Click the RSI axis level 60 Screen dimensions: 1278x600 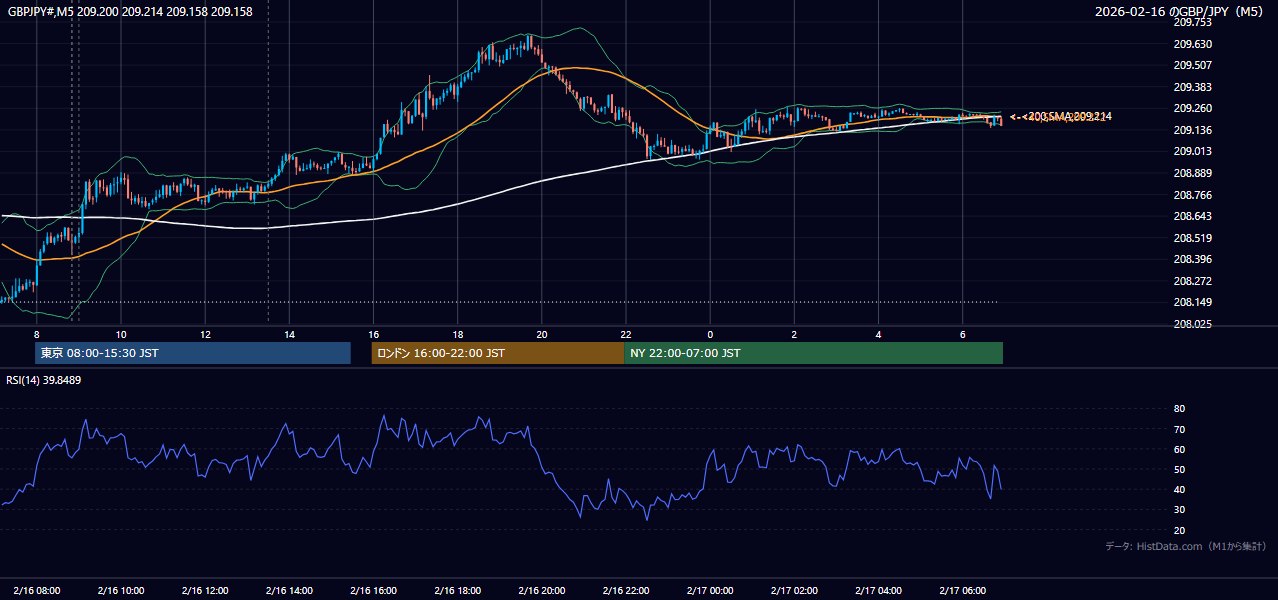point(1179,449)
